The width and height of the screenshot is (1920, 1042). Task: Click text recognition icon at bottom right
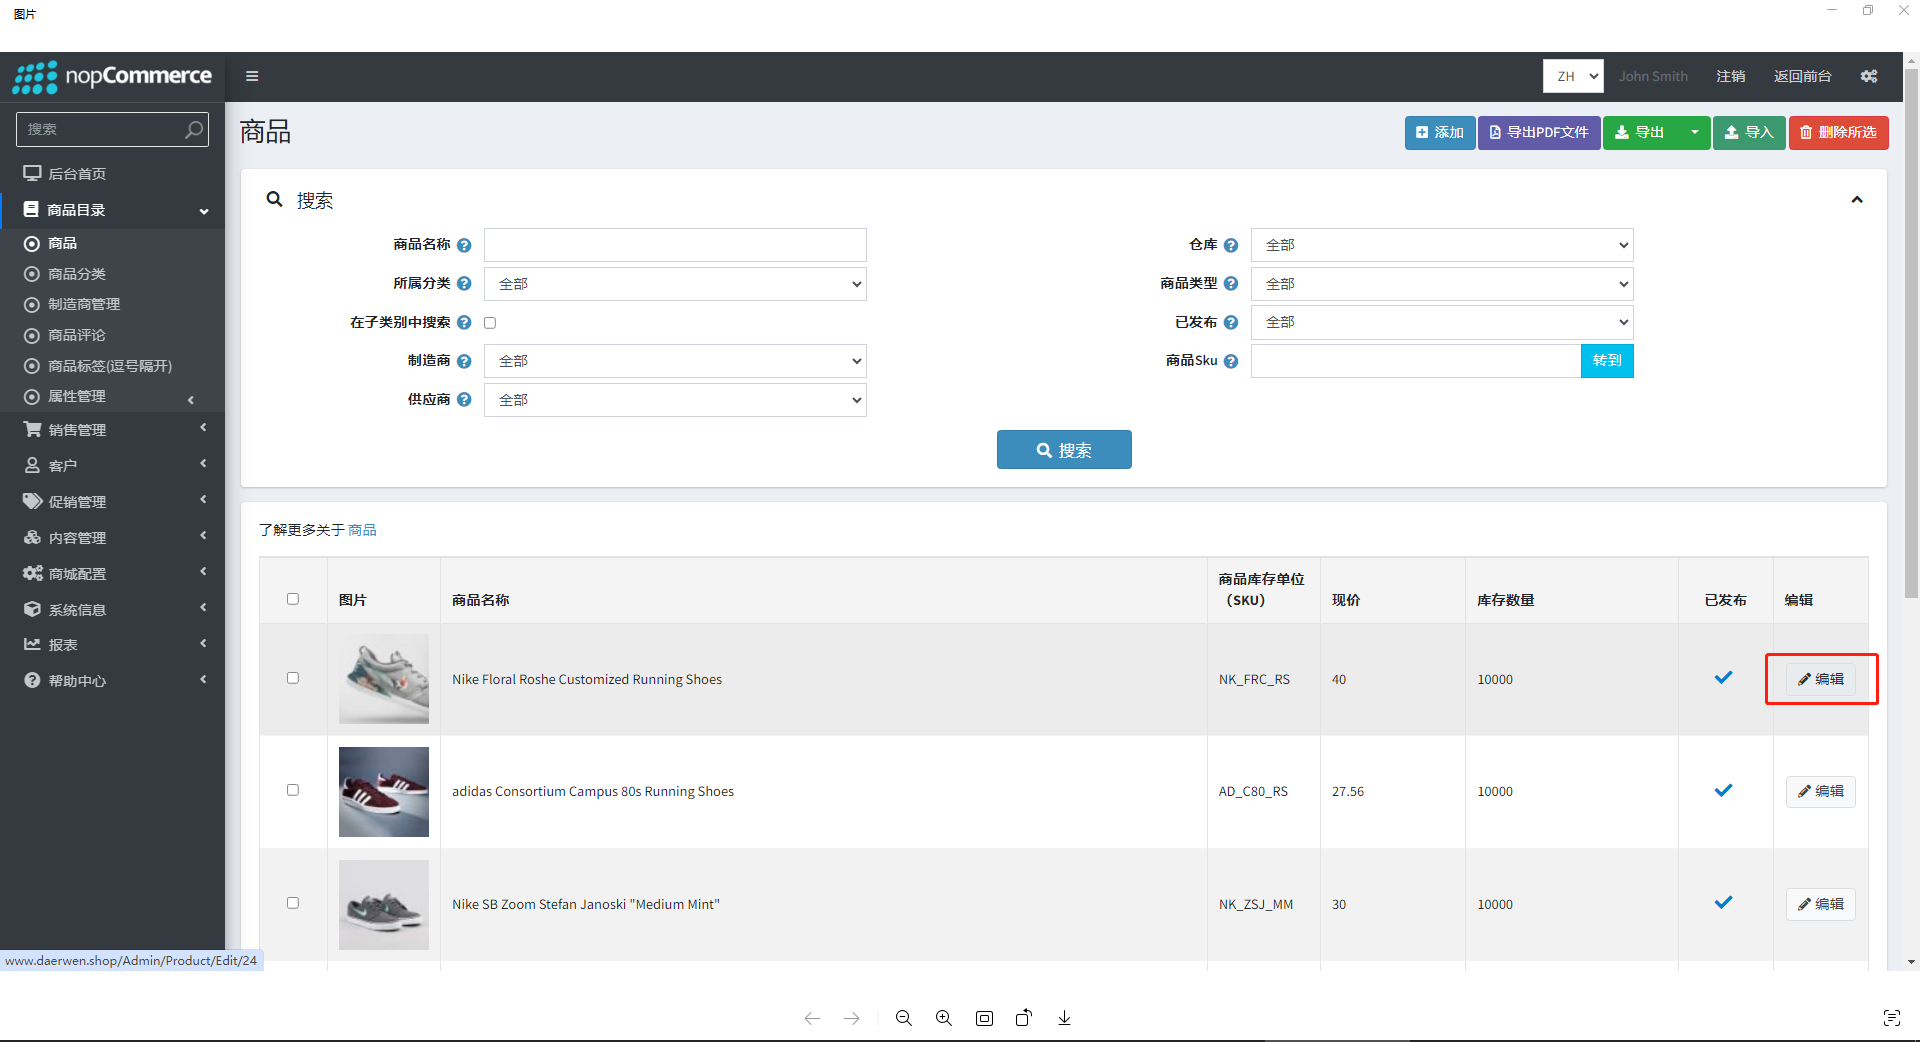coord(1892,1018)
